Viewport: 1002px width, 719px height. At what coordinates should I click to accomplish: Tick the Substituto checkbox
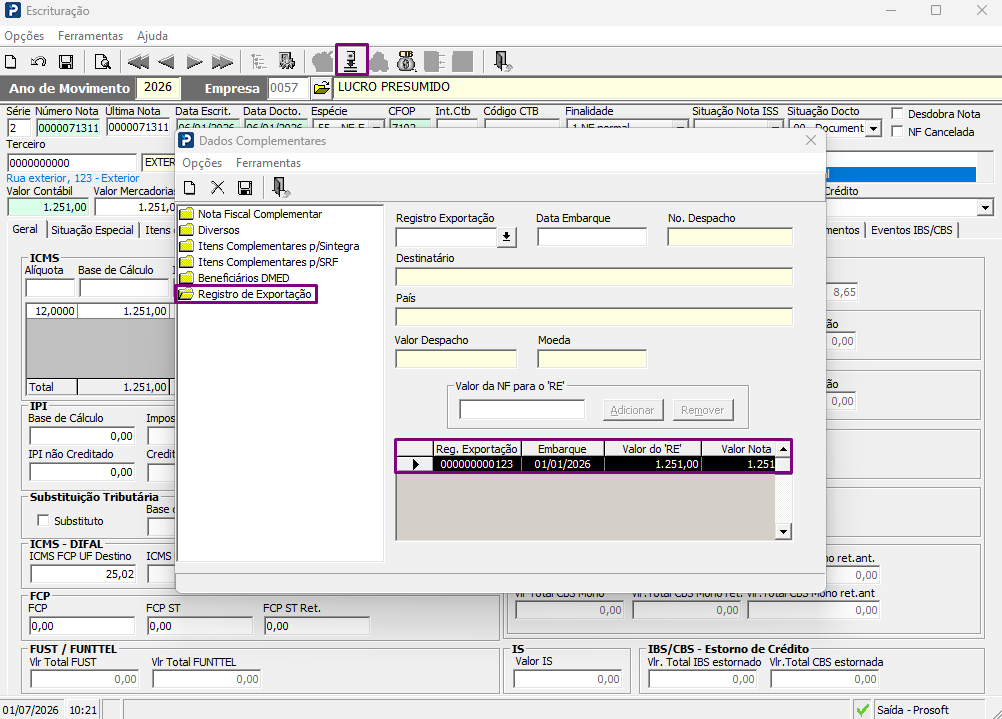tap(43, 520)
